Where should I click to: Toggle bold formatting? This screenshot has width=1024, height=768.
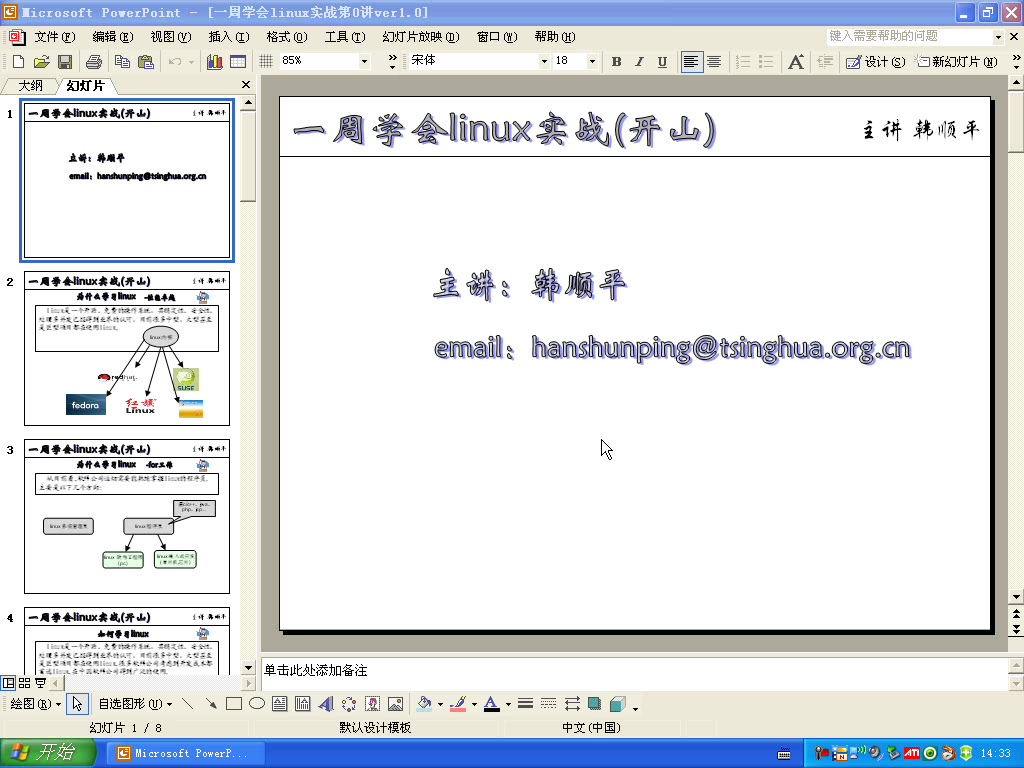click(616, 61)
